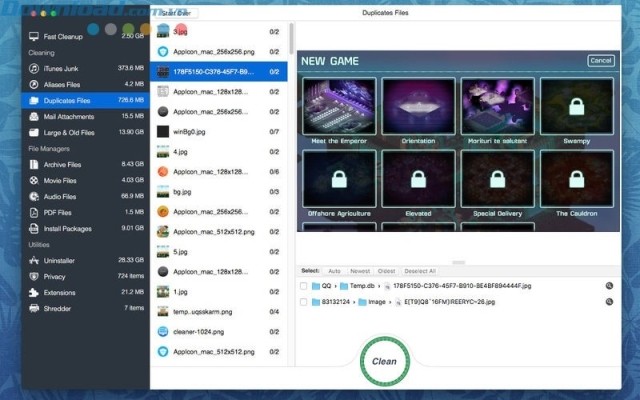Select the 178F5150-C376-45F7 list row
This screenshot has width=640, height=400.
(x=219, y=71)
